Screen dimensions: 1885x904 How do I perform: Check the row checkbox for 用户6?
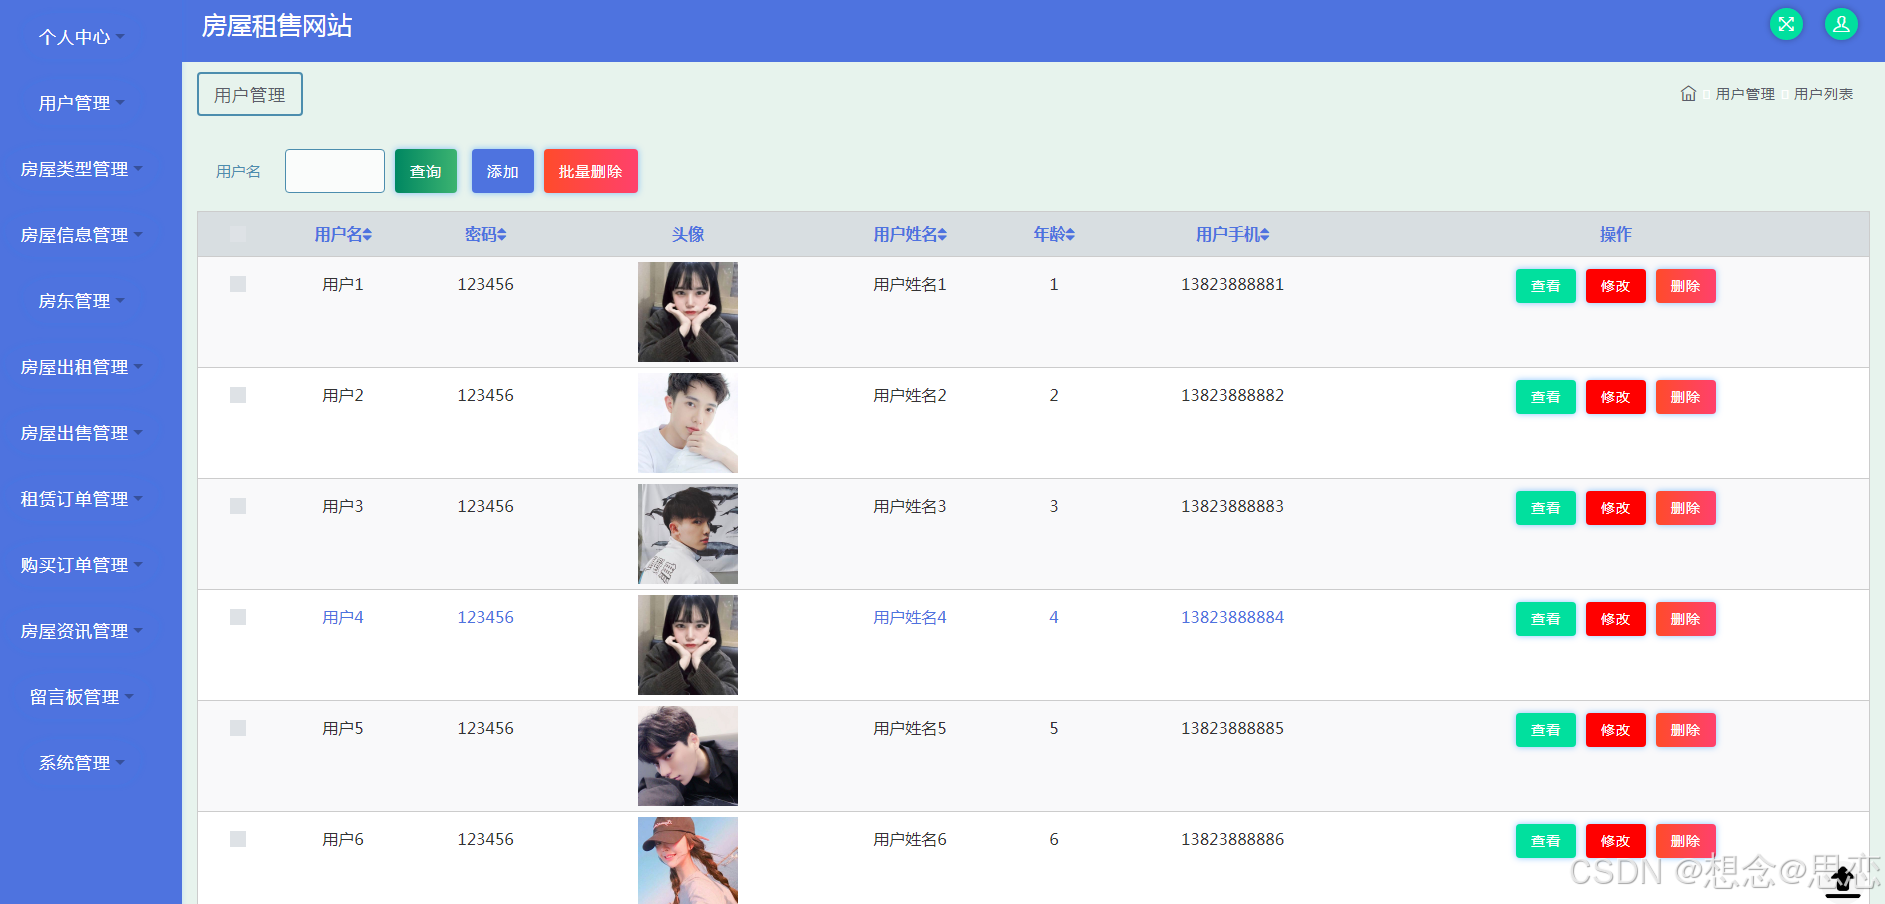pyautogui.click(x=238, y=839)
